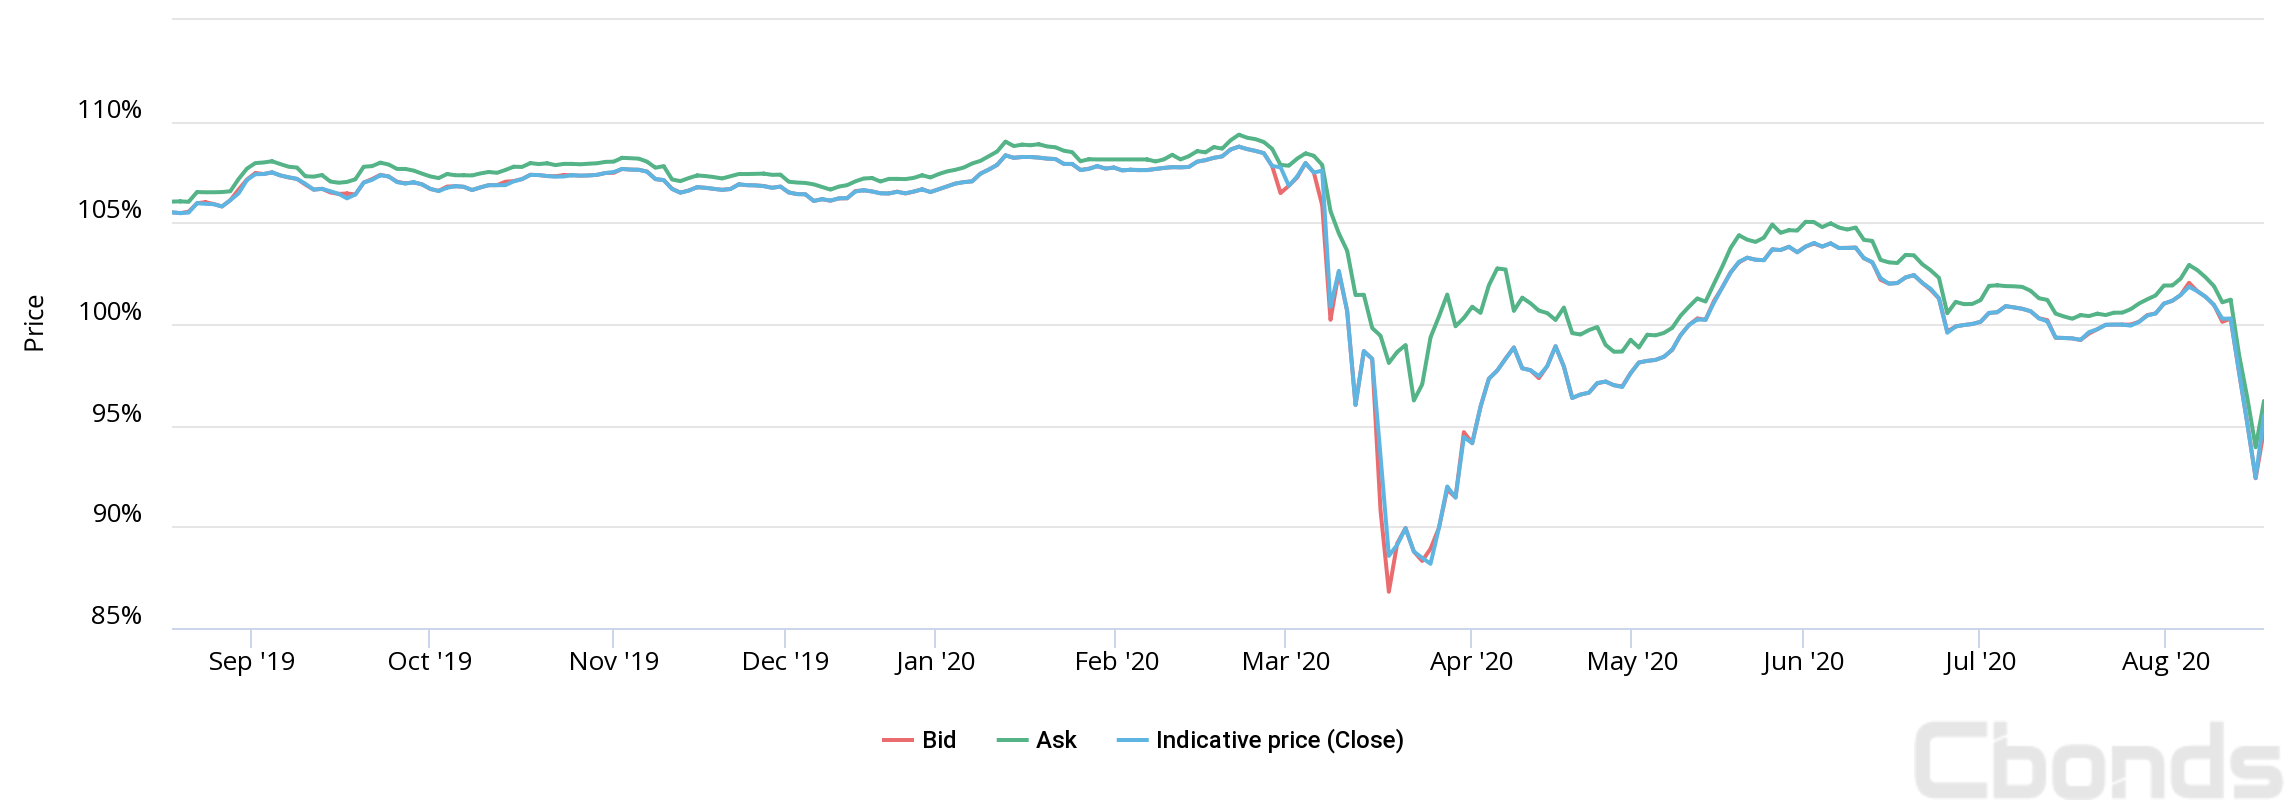Select the Jan '20 date label
The width and height of the screenshot is (2284, 800).
pyautogui.click(x=935, y=661)
